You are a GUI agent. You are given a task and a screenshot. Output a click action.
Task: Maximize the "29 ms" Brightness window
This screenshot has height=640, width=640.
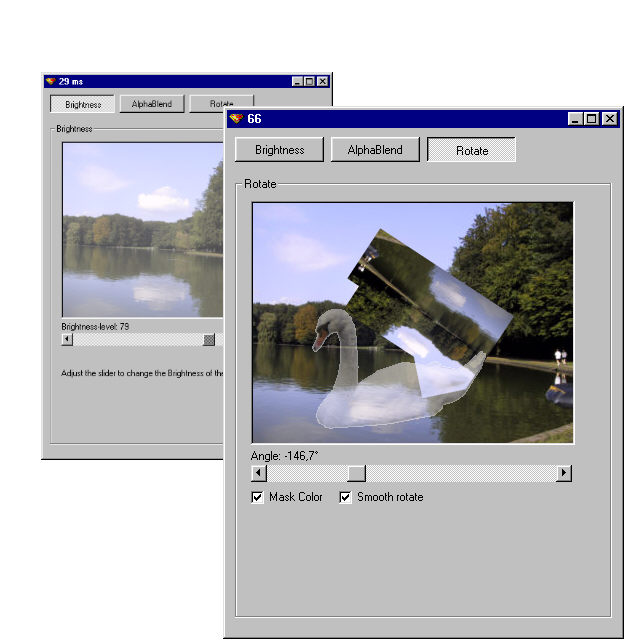309,81
